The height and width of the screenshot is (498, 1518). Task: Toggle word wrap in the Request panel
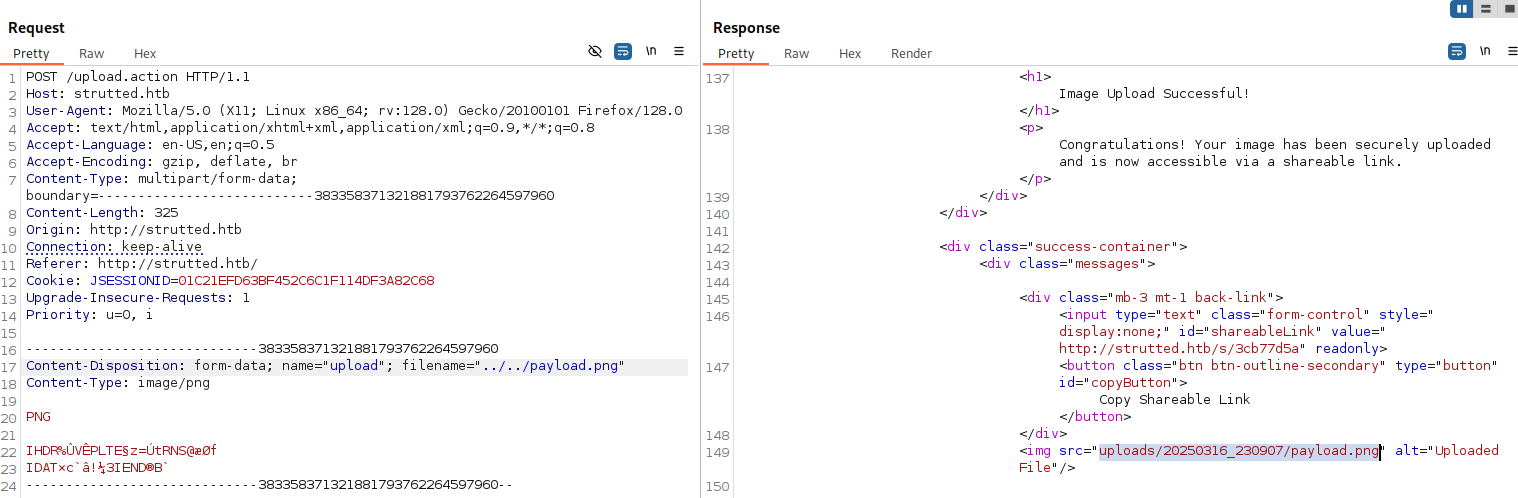[x=623, y=51]
